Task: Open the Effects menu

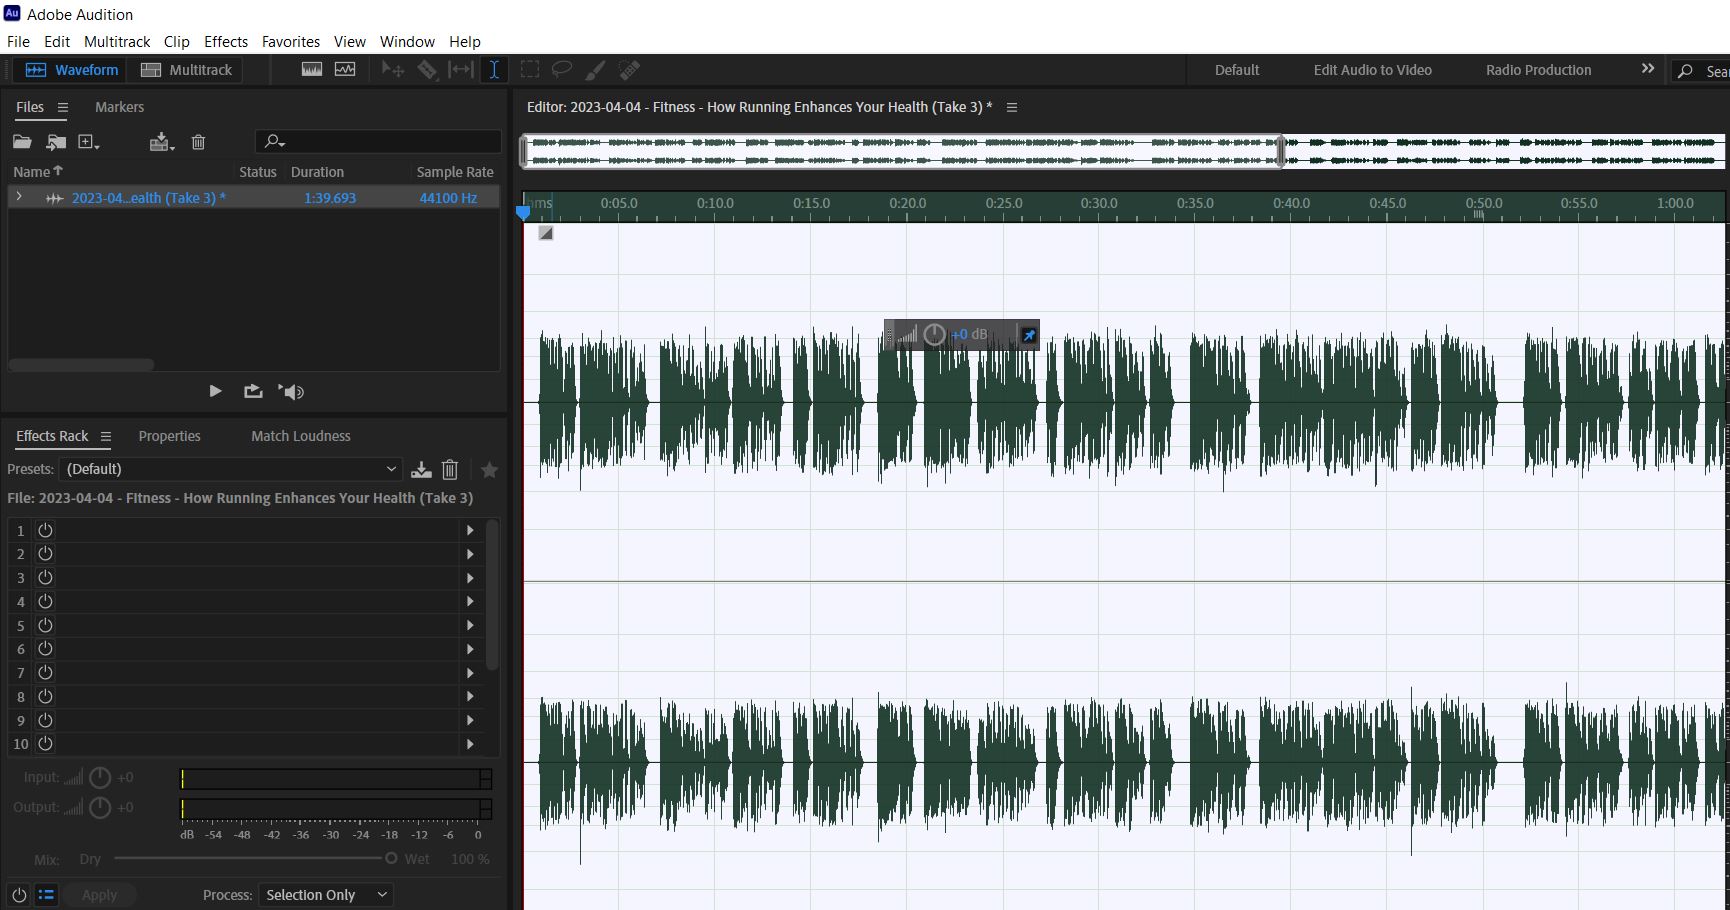Action: [x=226, y=41]
